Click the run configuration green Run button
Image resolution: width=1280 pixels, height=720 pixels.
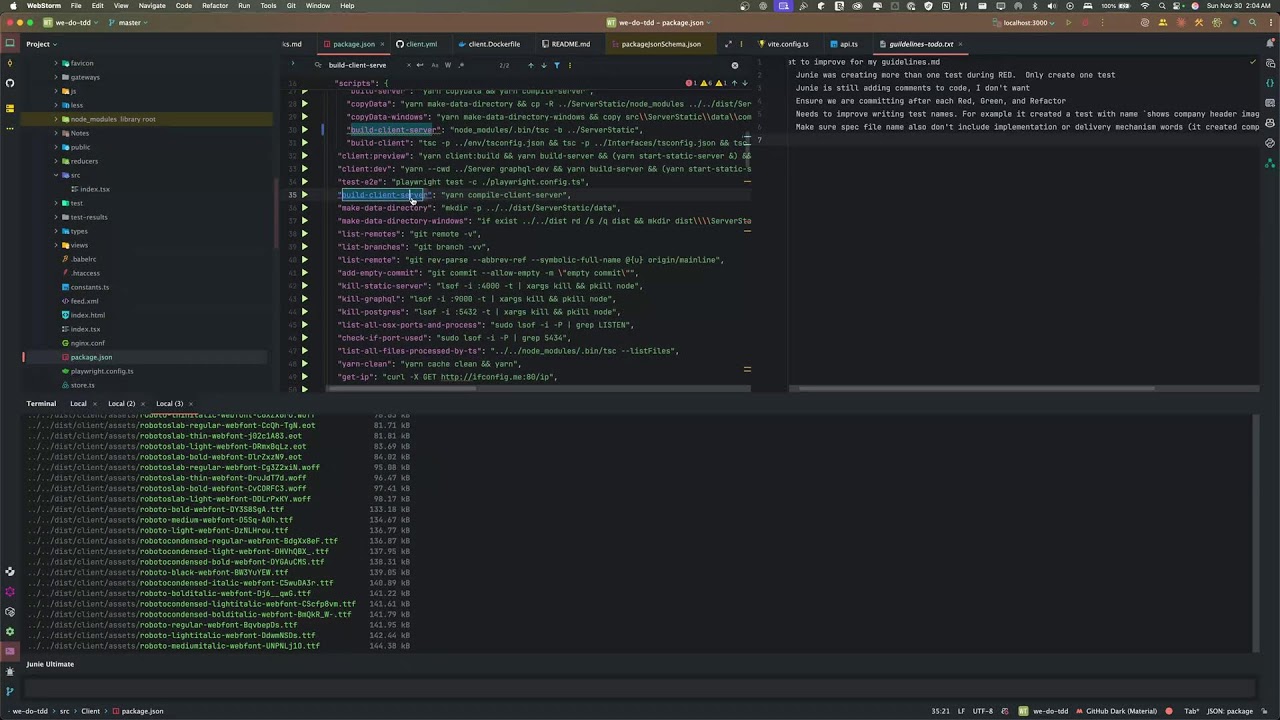click(x=1068, y=22)
